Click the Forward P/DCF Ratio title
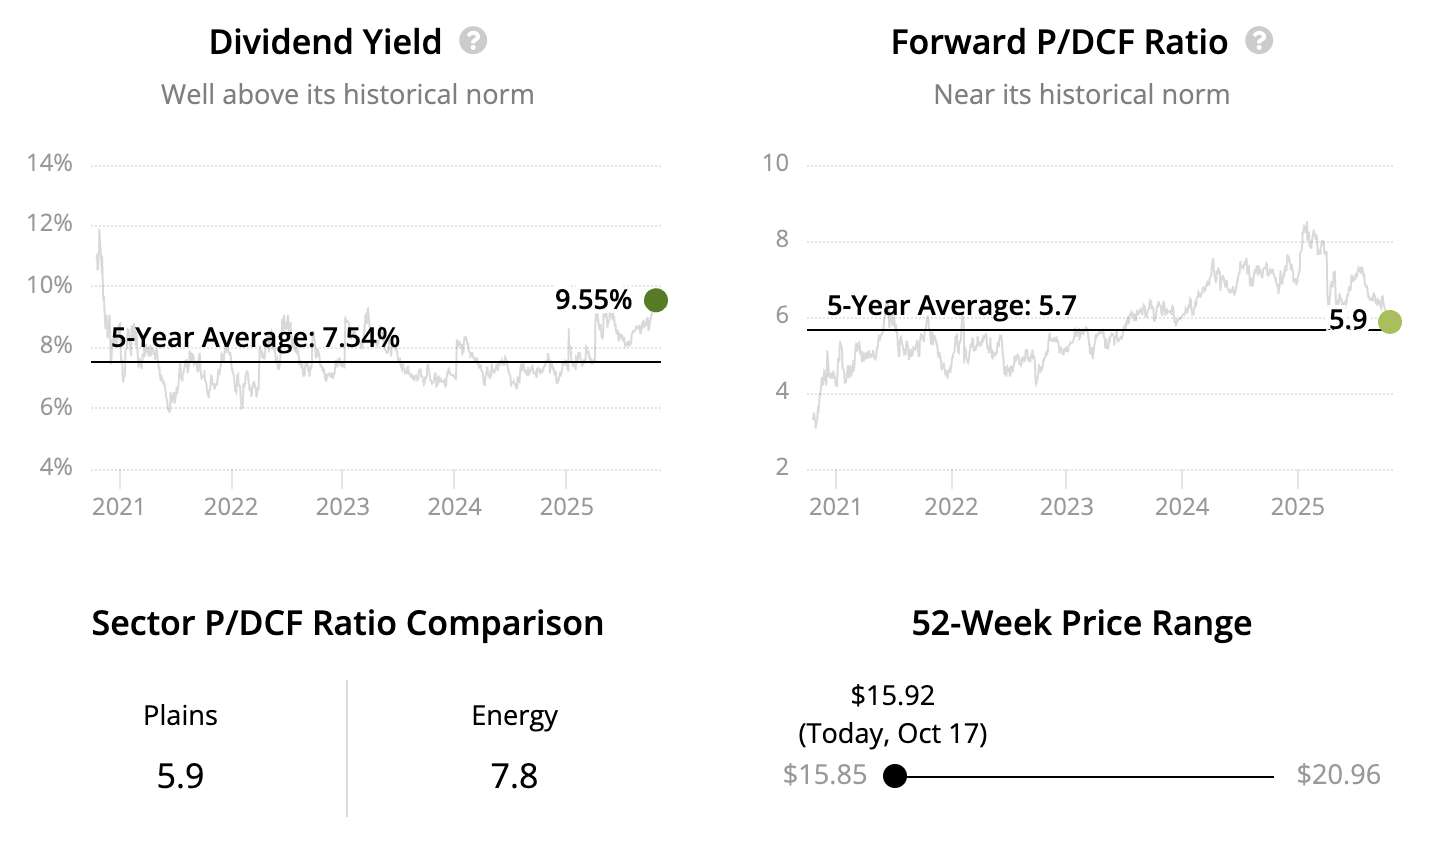Image resolution: width=1438 pixels, height=846 pixels. pos(1059,42)
